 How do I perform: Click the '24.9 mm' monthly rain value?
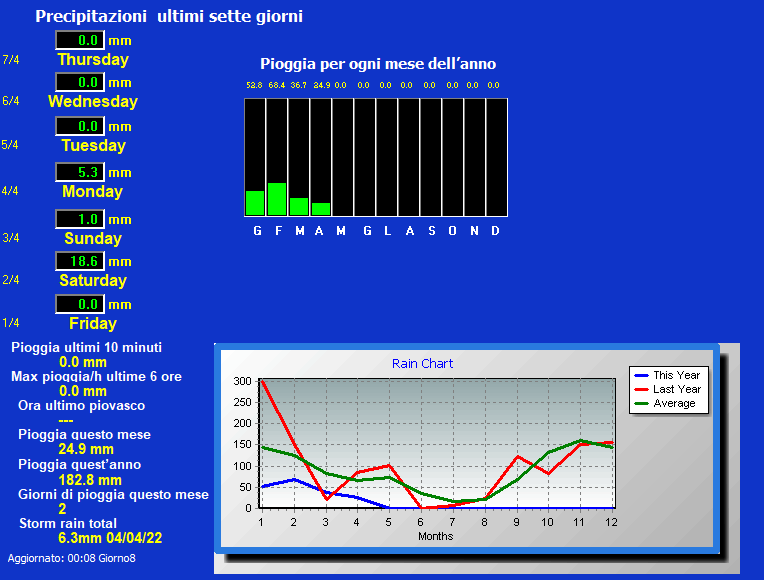[x=86, y=449]
